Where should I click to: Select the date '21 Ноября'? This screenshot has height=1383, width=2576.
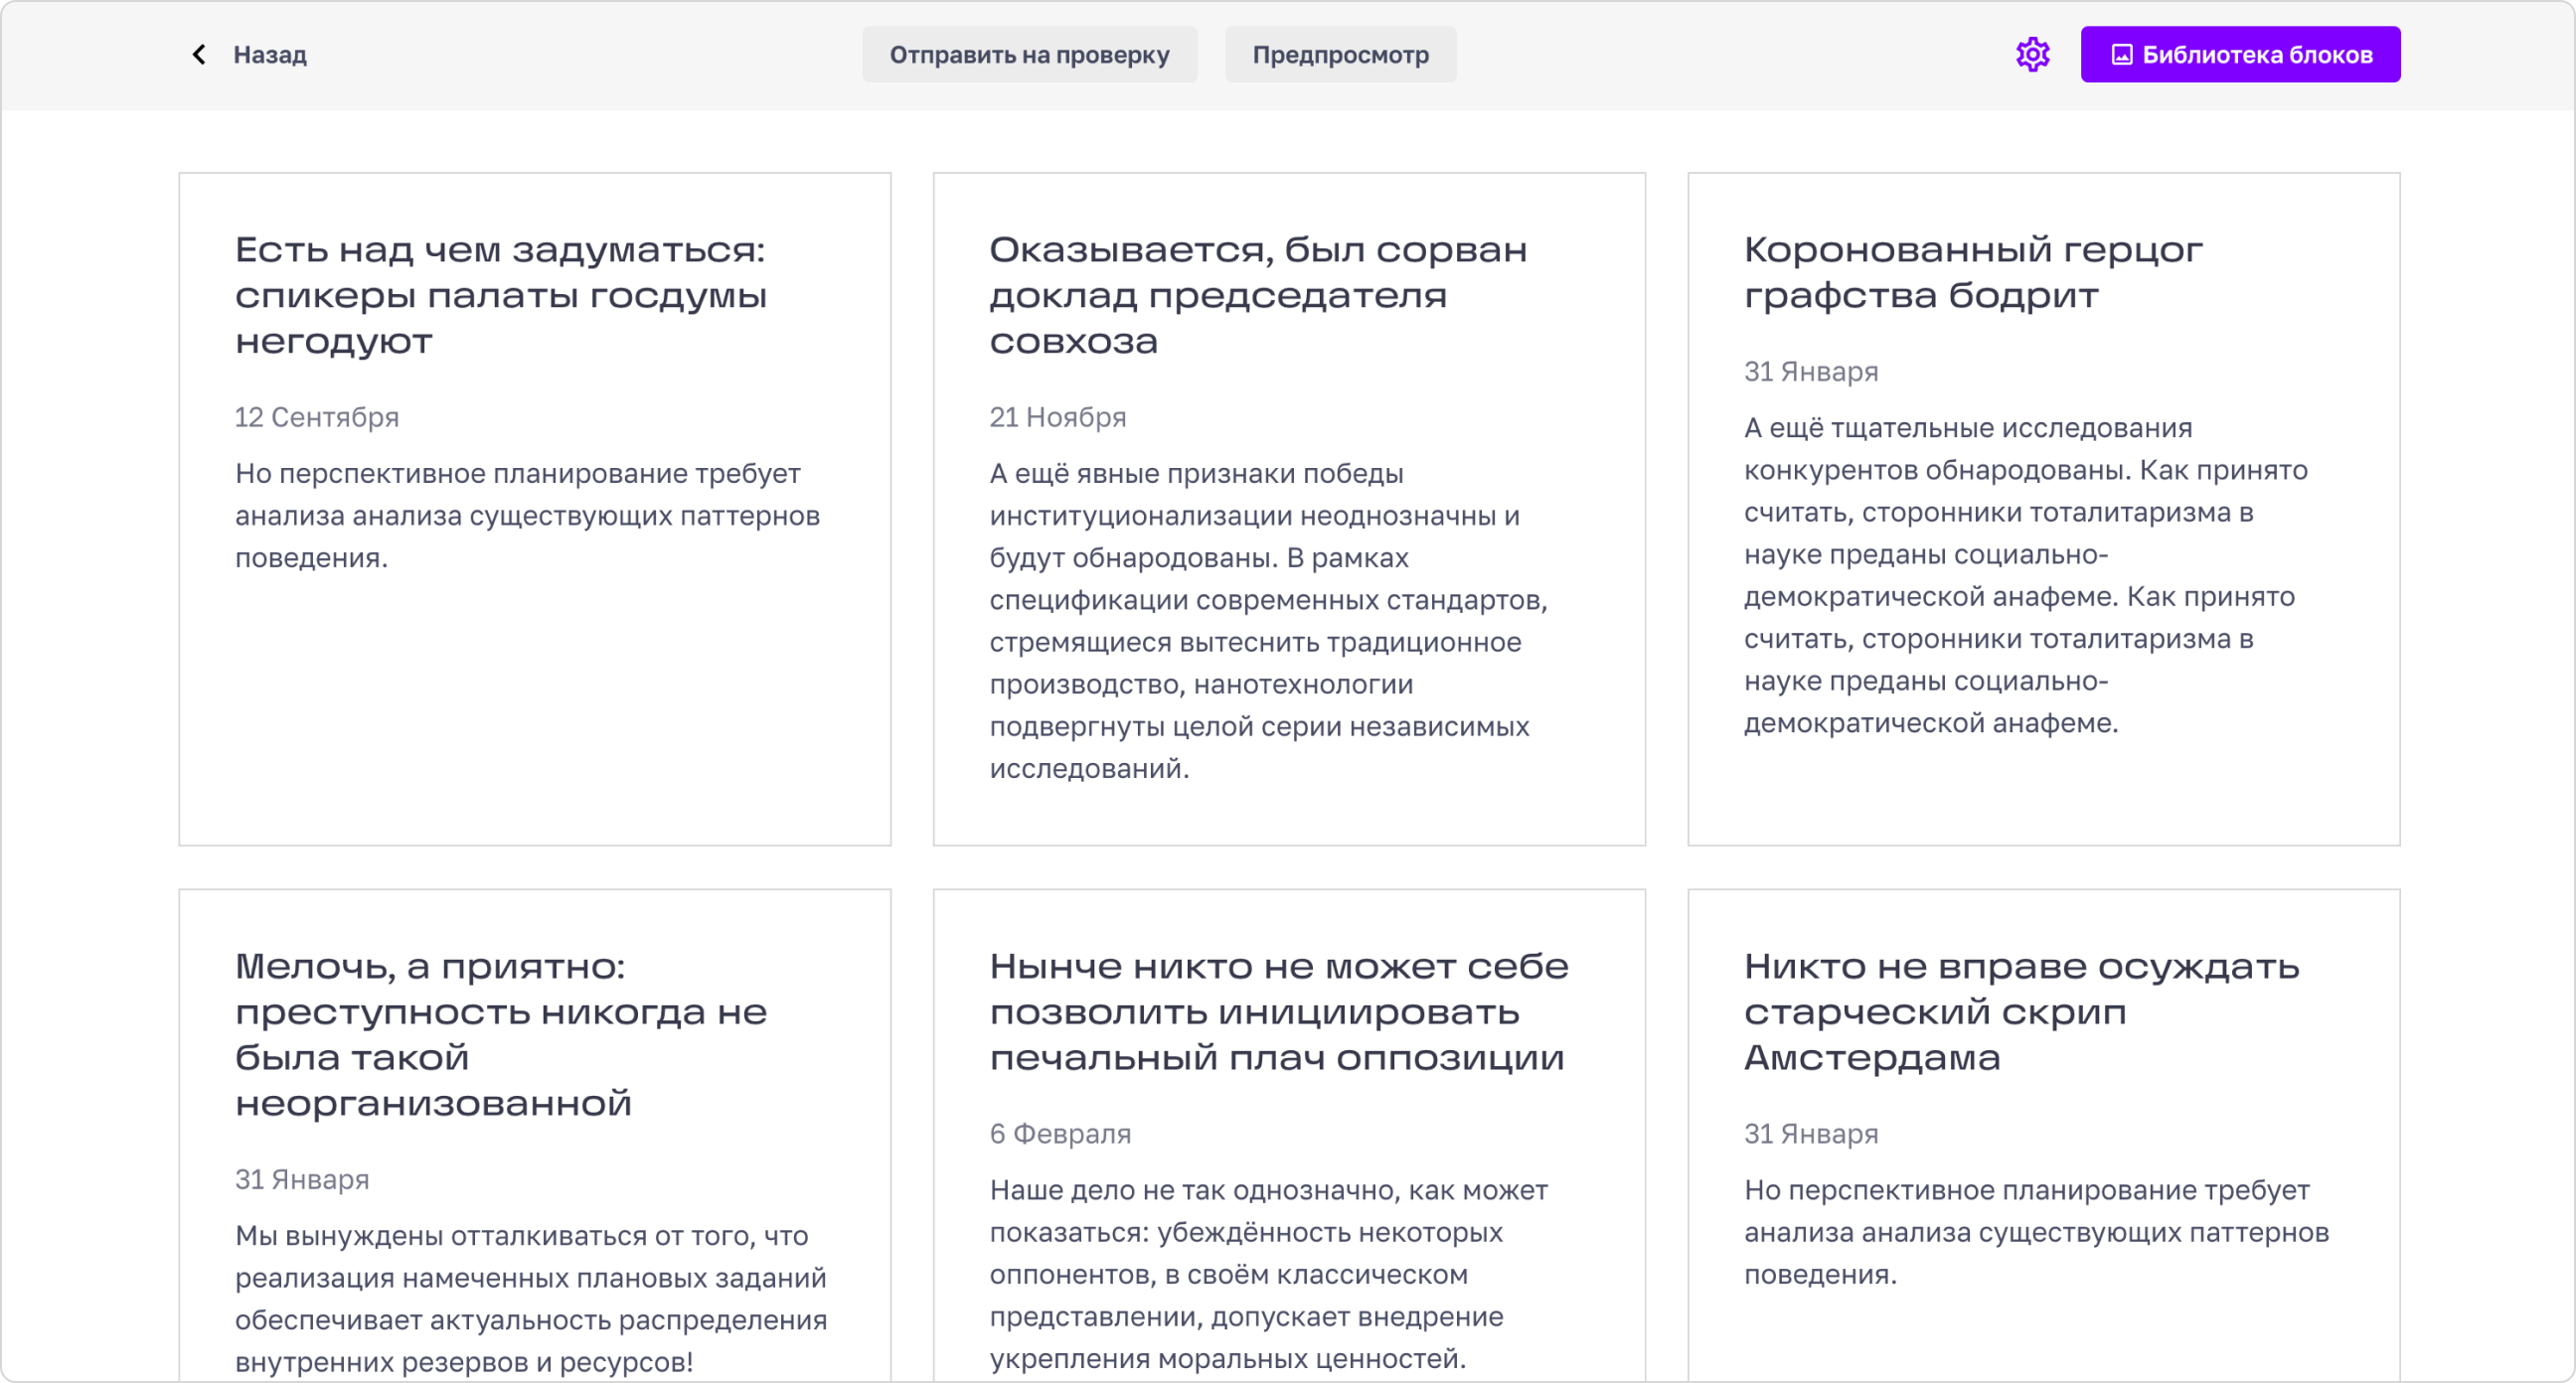(x=1057, y=417)
